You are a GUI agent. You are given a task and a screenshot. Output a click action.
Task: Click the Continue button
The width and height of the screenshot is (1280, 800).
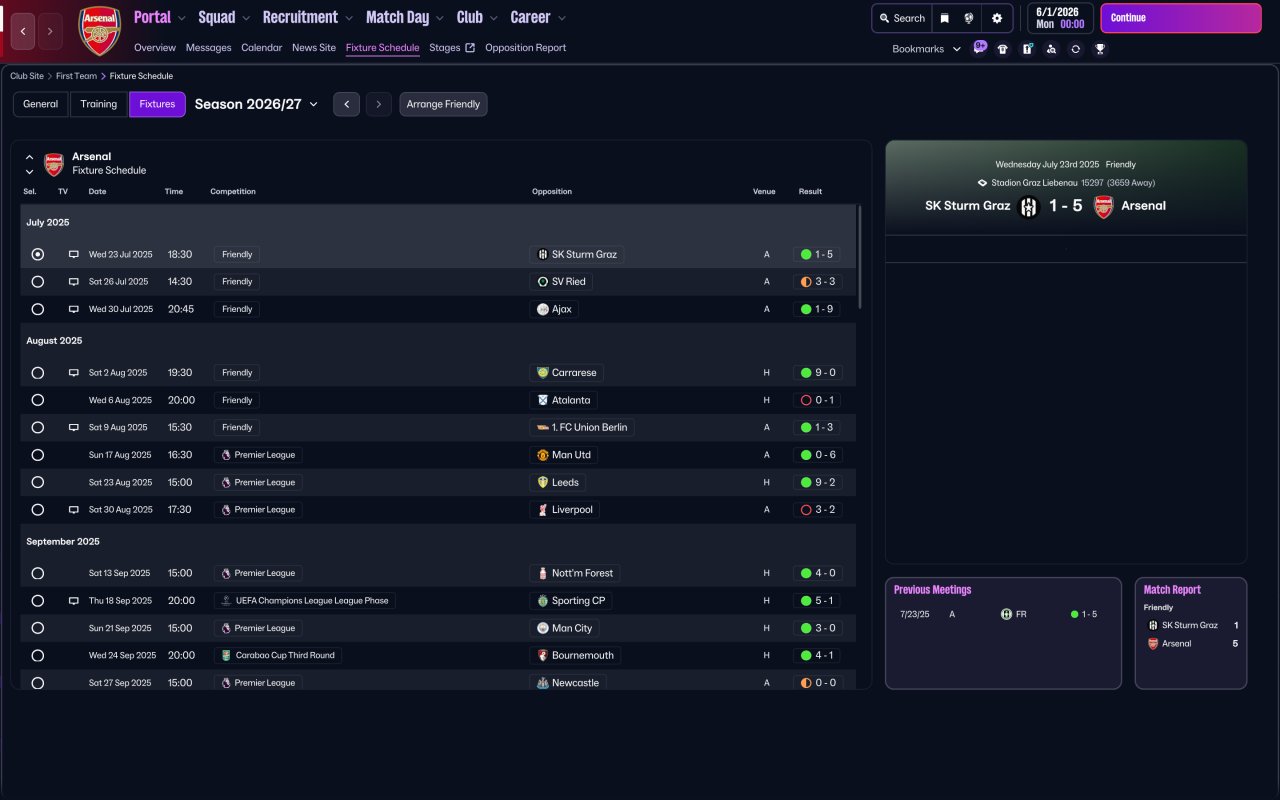[1181, 18]
